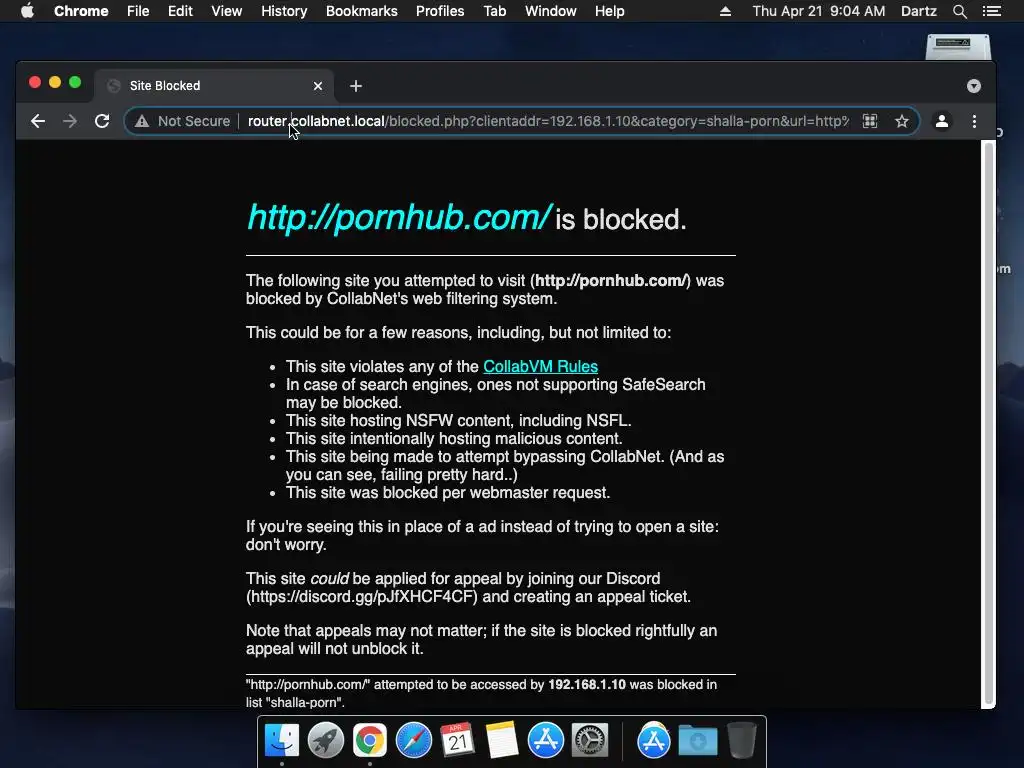The height and width of the screenshot is (768, 1024).
Task: Open the Notification Center list icon
Action: tap(992, 11)
